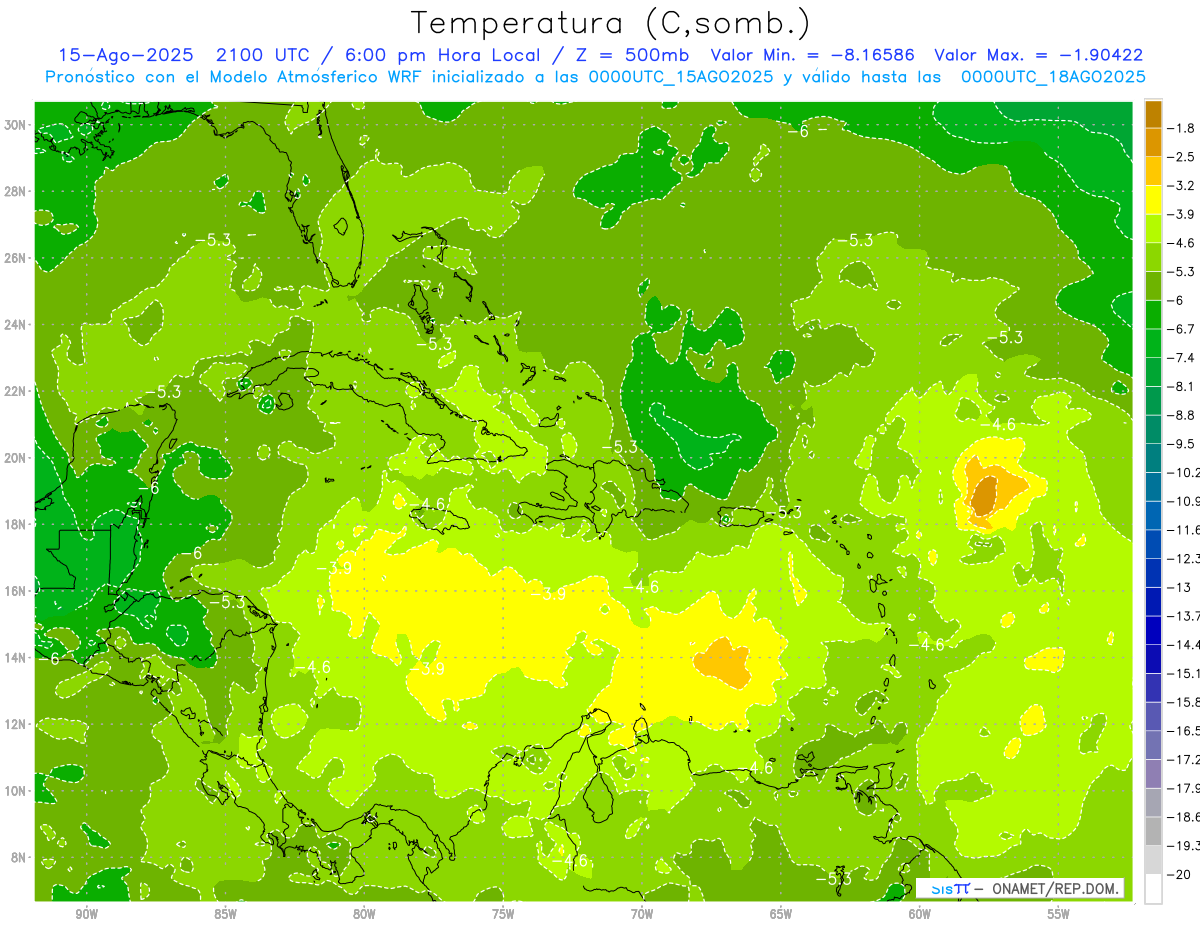This screenshot has height=927, width=1200.
Task: Click the '-14.4' colorbar label
Action: click(x=1183, y=645)
